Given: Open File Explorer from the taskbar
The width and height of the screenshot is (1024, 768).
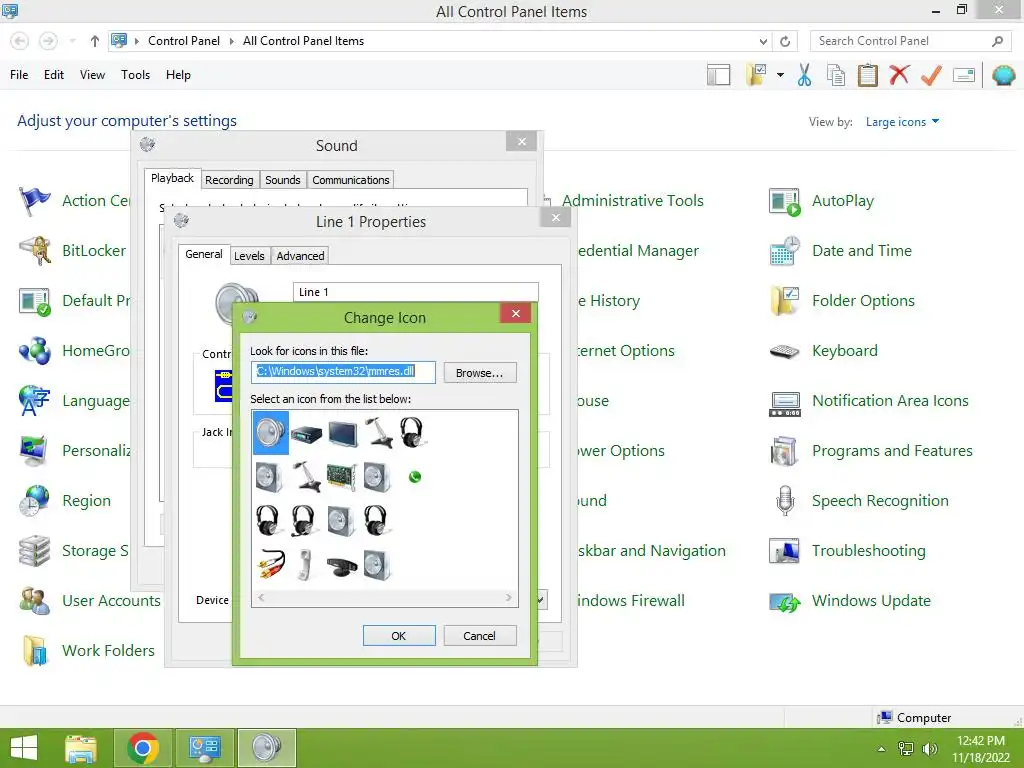Looking at the screenshot, I should 81,748.
